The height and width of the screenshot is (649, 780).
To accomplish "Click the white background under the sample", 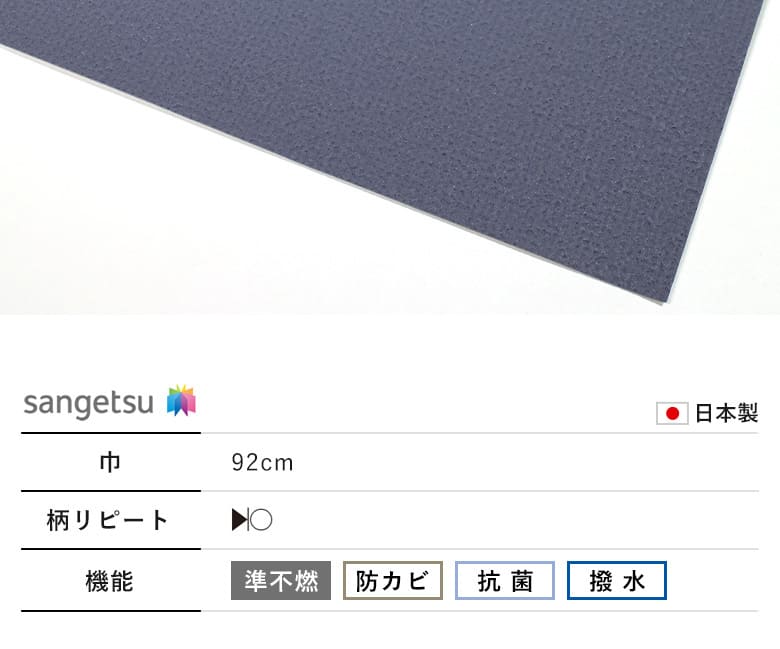I will click(x=149, y=224).
